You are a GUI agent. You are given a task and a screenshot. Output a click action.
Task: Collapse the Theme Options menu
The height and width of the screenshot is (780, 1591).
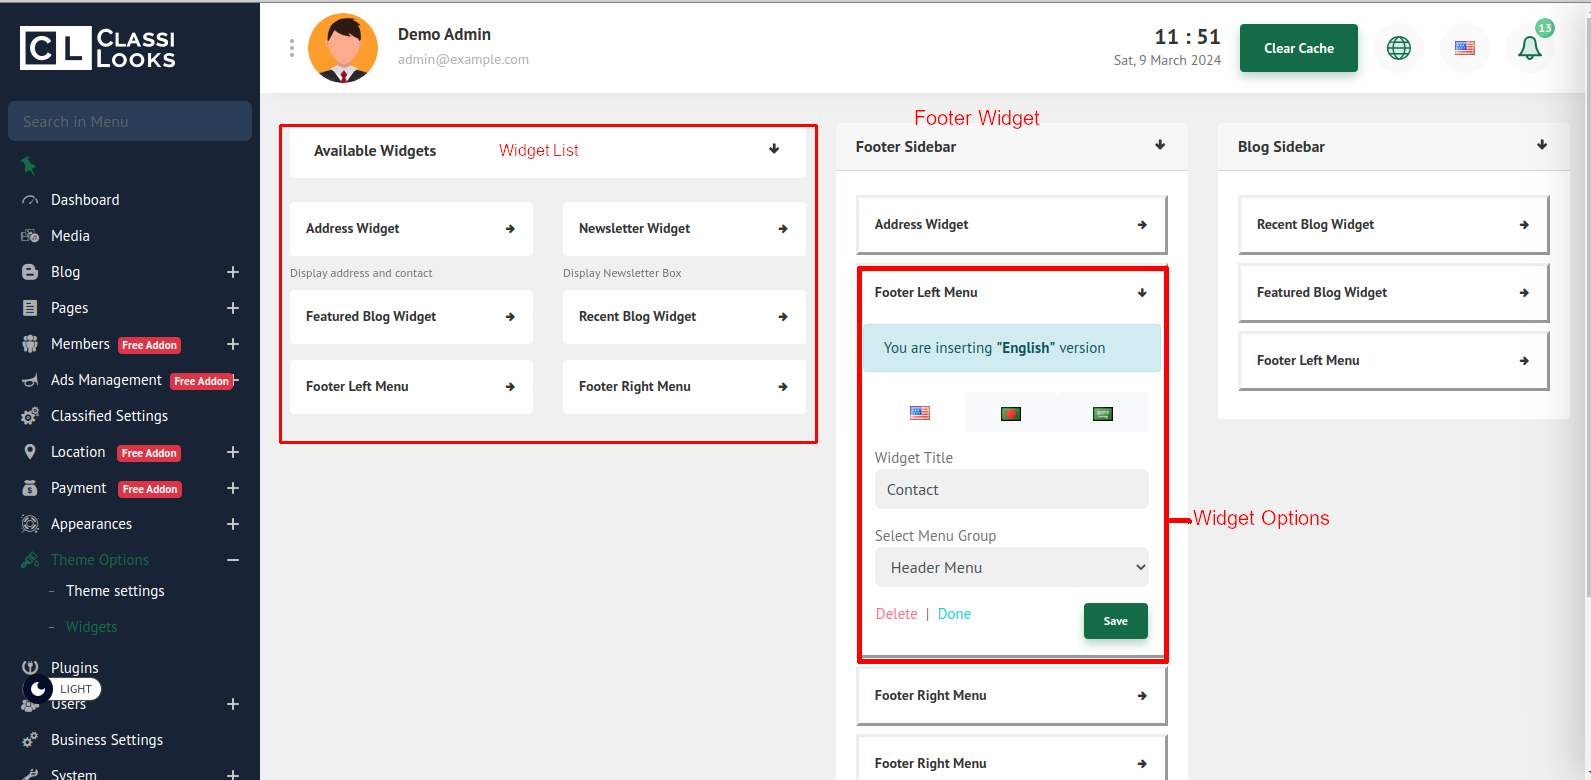[232, 560]
